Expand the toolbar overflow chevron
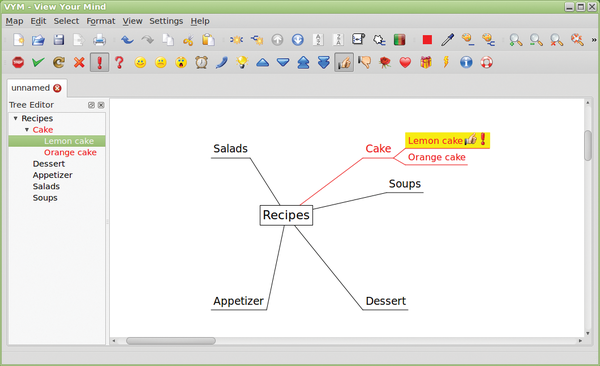 (x=594, y=40)
